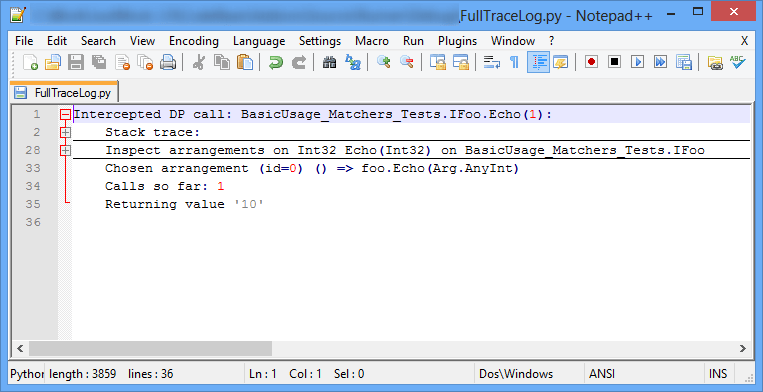
Task: Click the horizontal scrollbar right arrow
Action: (x=743, y=348)
